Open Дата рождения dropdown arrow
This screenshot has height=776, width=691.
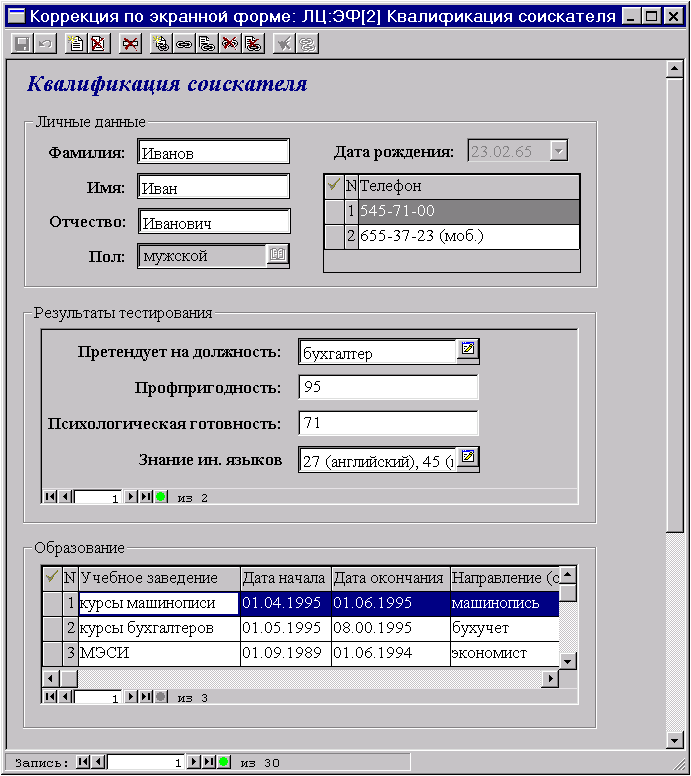tap(558, 151)
